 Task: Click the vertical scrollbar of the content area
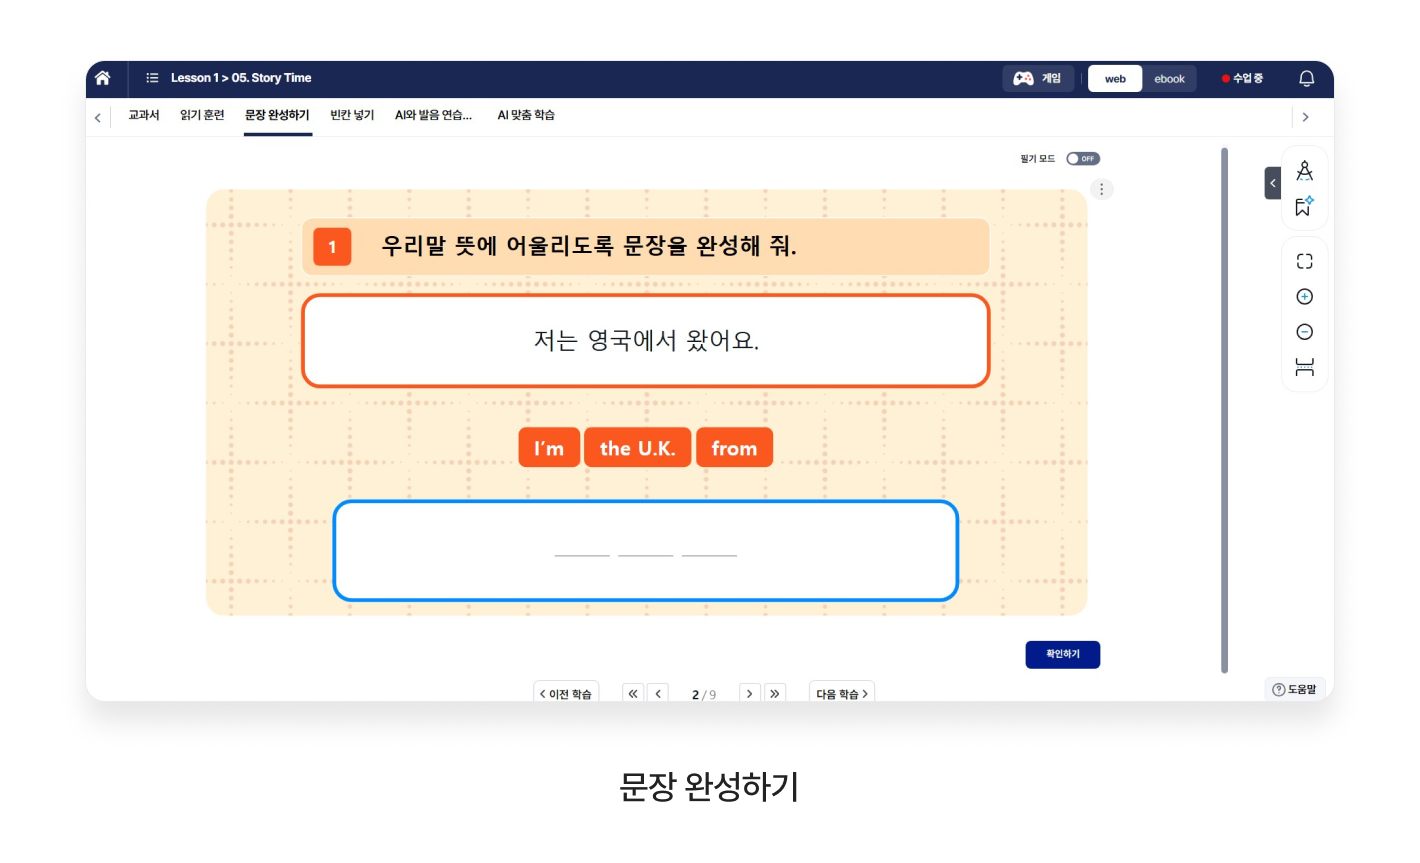coord(1224,410)
